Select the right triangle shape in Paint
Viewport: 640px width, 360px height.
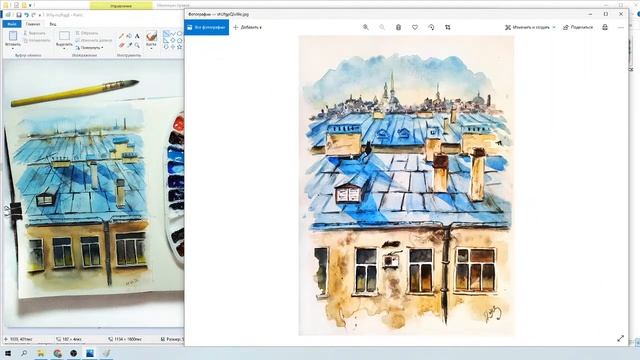coord(166,40)
